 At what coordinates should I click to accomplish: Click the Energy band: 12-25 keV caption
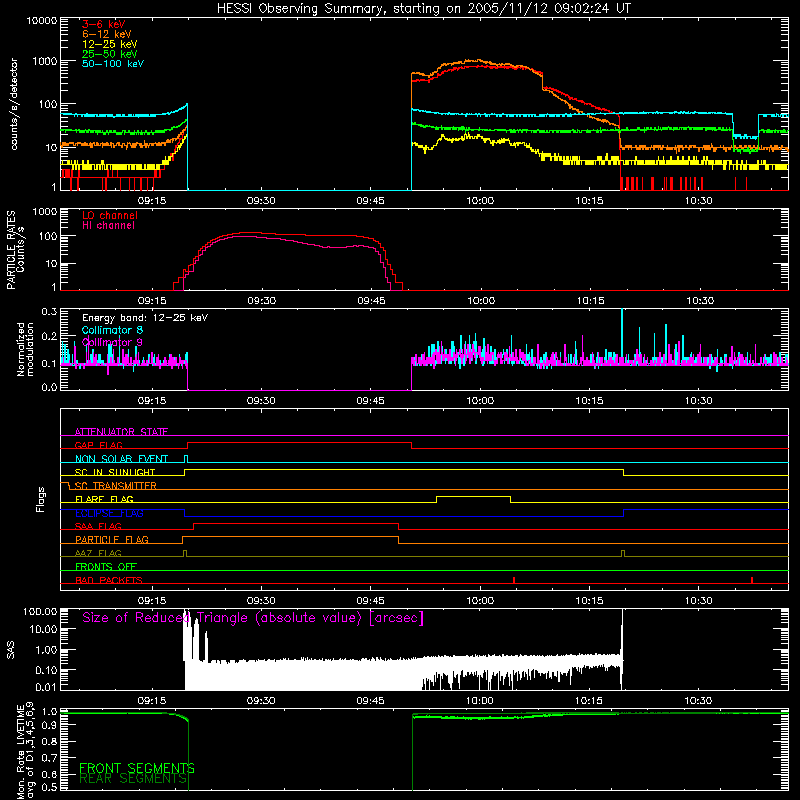145,318
